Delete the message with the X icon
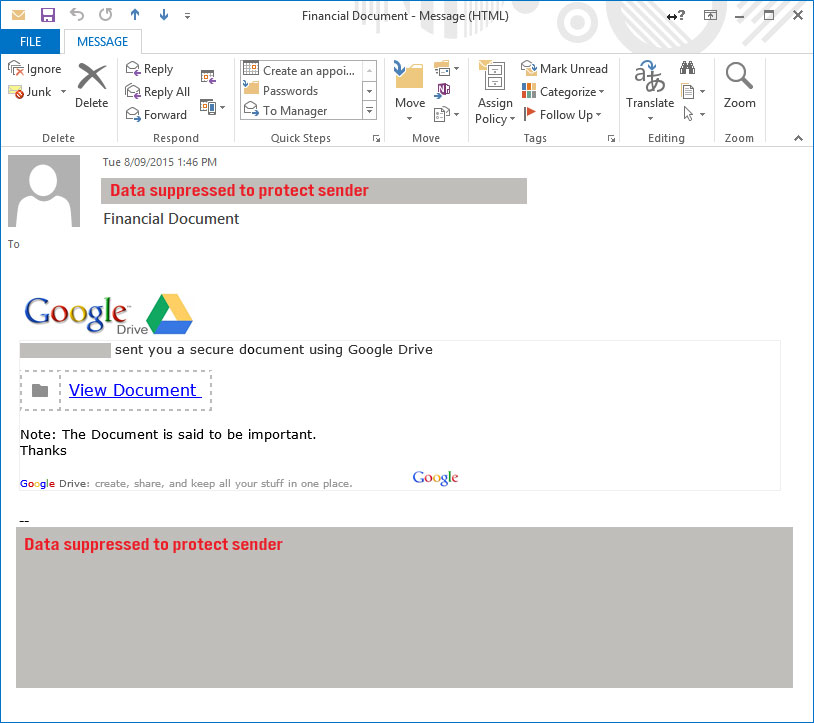This screenshot has width=814, height=723. (x=91, y=86)
